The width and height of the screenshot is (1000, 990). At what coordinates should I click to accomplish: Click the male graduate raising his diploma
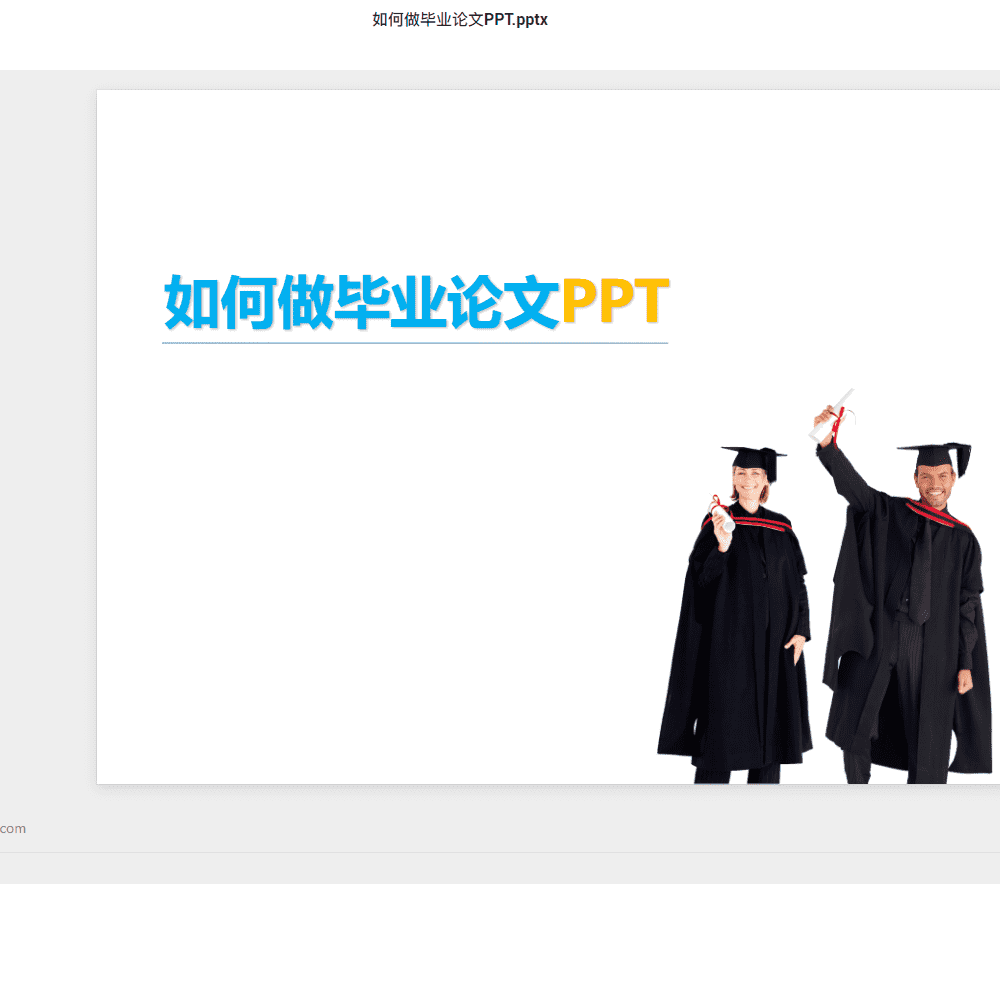coord(901,586)
